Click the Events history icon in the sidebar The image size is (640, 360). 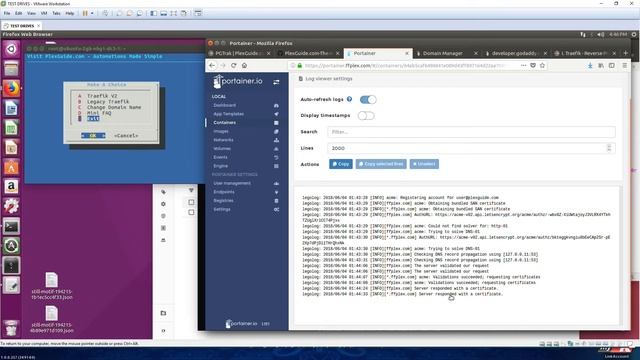276,157
